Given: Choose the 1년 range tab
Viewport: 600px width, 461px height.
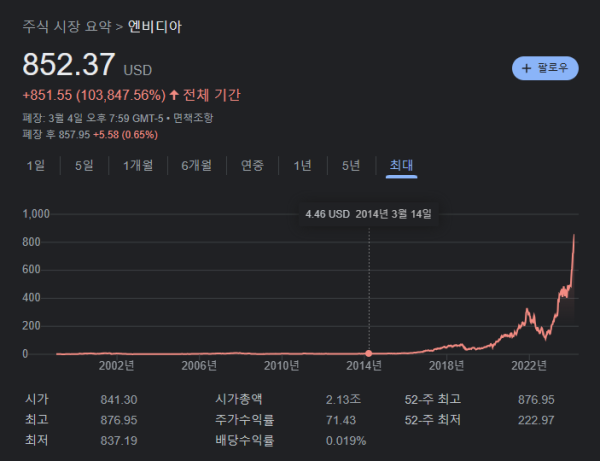Looking at the screenshot, I should point(302,165).
